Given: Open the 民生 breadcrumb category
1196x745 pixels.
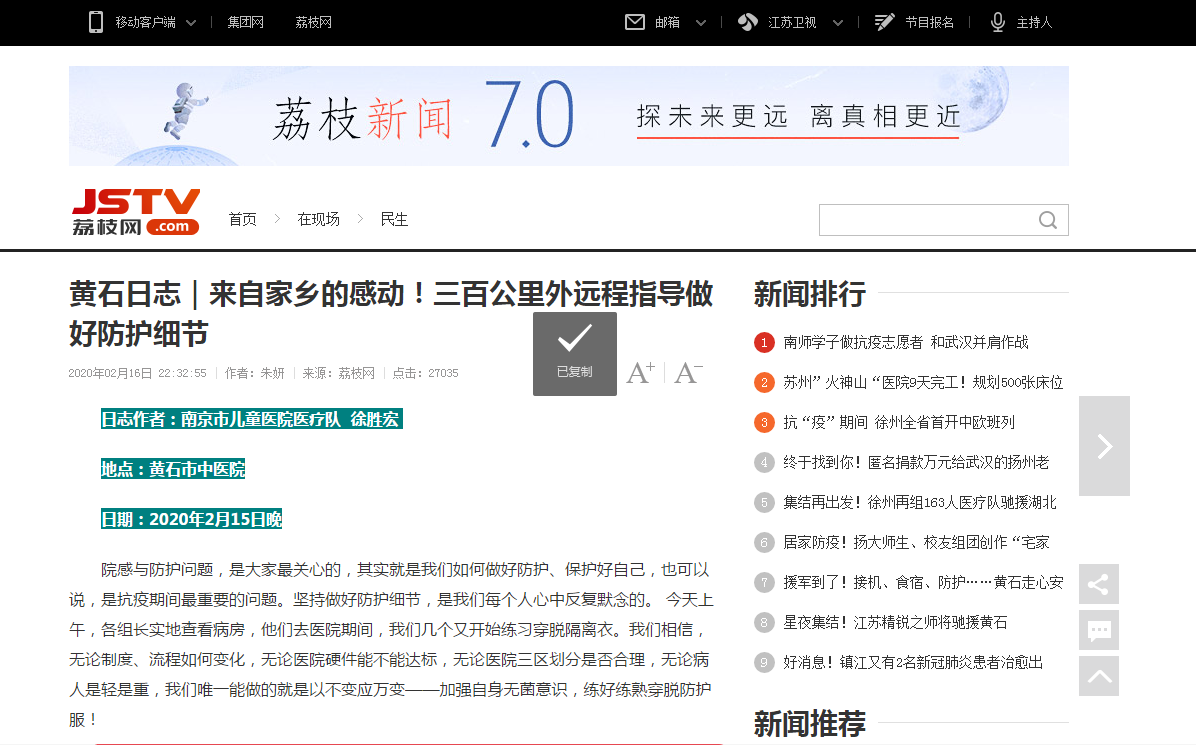Looking at the screenshot, I should pyautogui.click(x=394, y=219).
